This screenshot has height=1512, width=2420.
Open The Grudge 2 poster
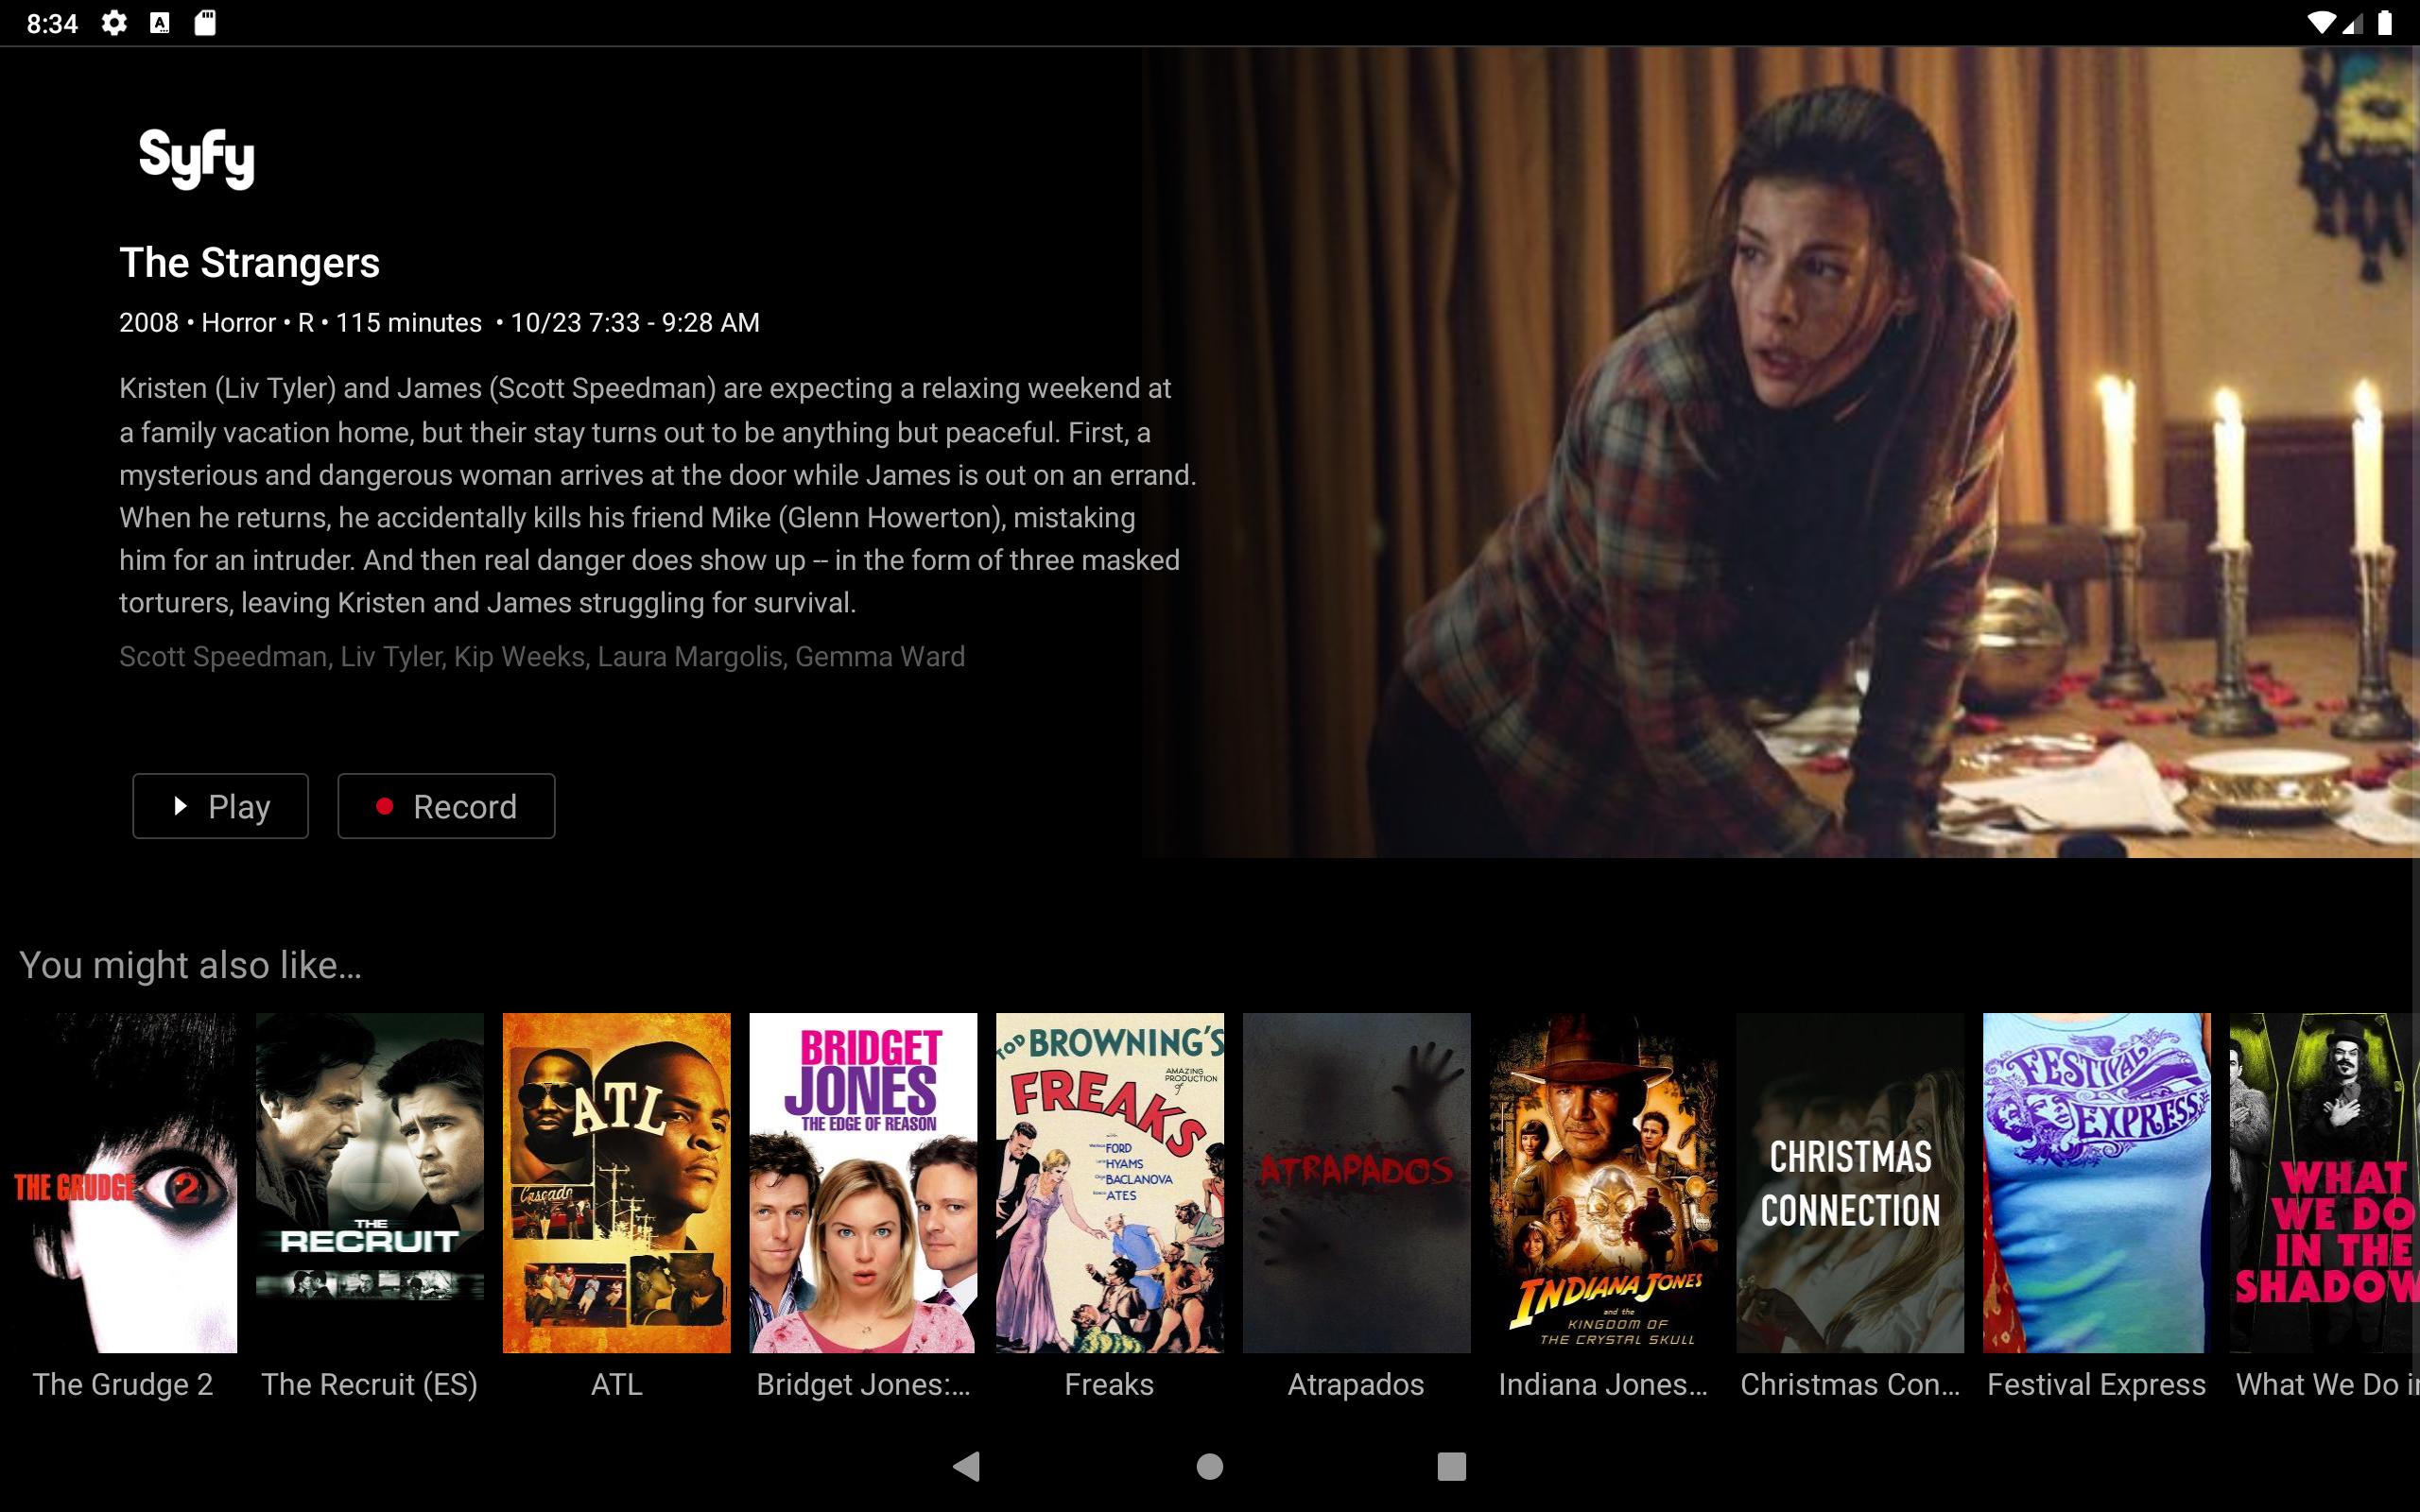pyautogui.click(x=123, y=1183)
